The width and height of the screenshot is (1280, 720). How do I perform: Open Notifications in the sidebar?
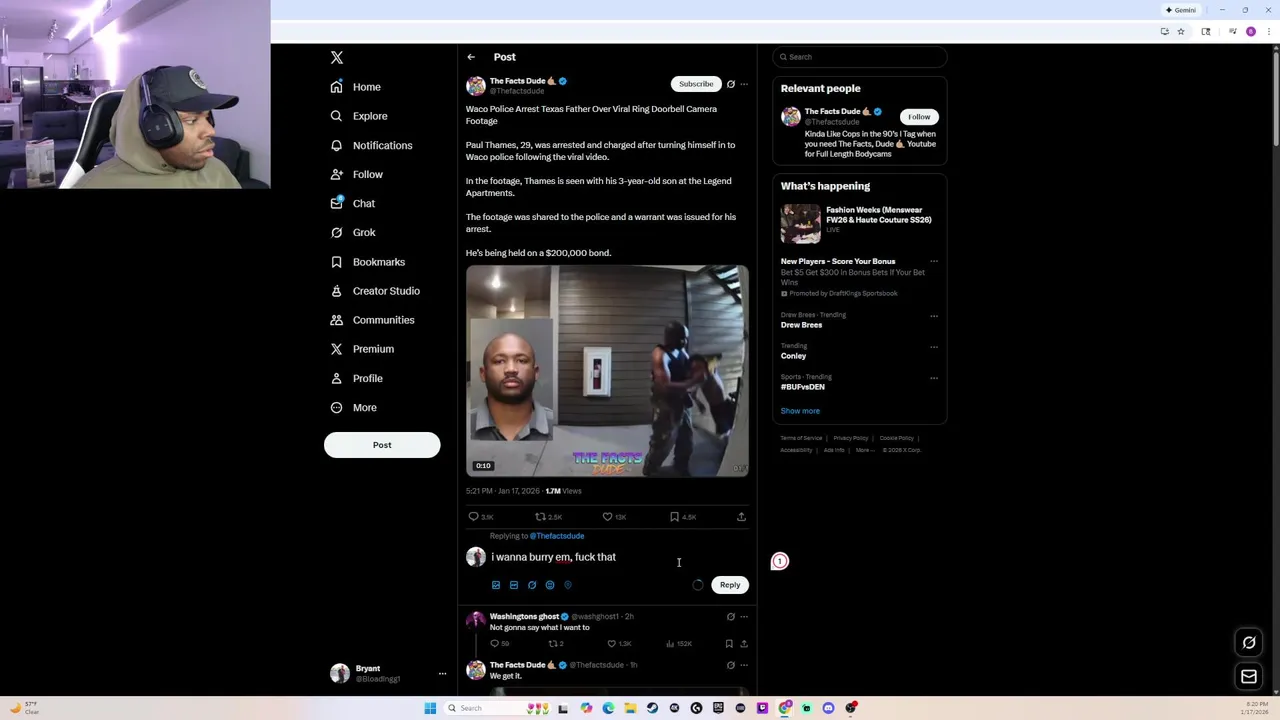point(371,145)
